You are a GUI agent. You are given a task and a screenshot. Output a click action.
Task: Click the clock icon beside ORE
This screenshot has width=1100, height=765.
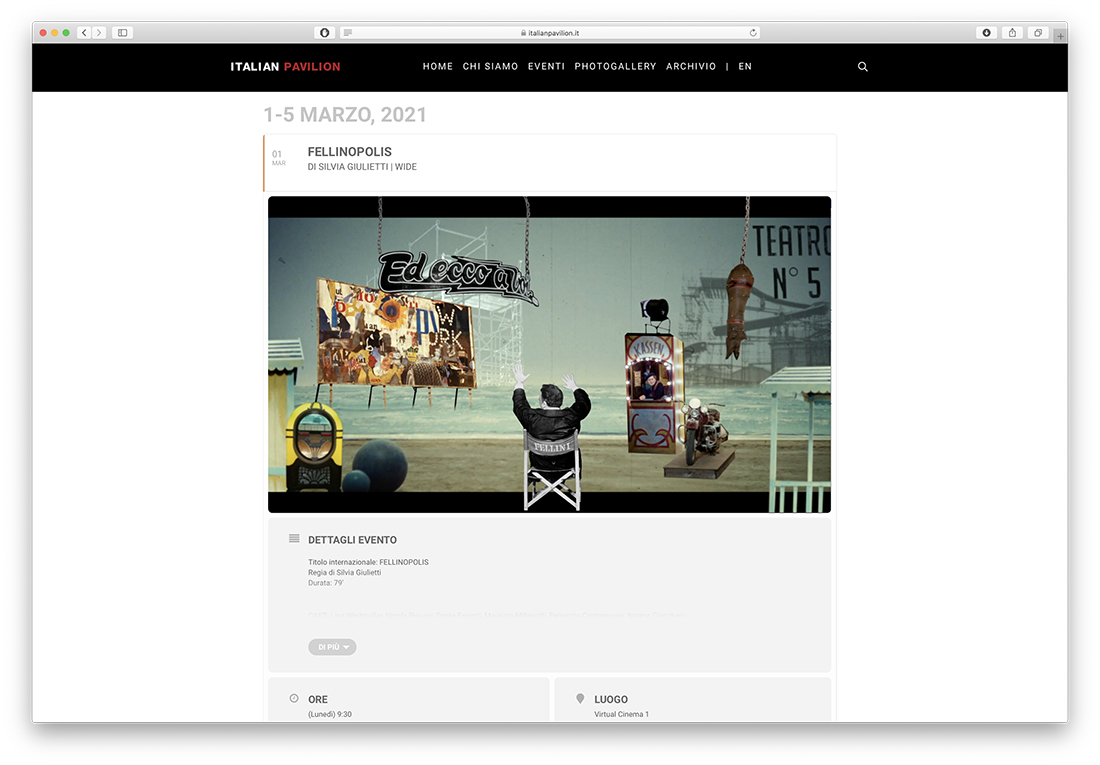click(x=294, y=698)
